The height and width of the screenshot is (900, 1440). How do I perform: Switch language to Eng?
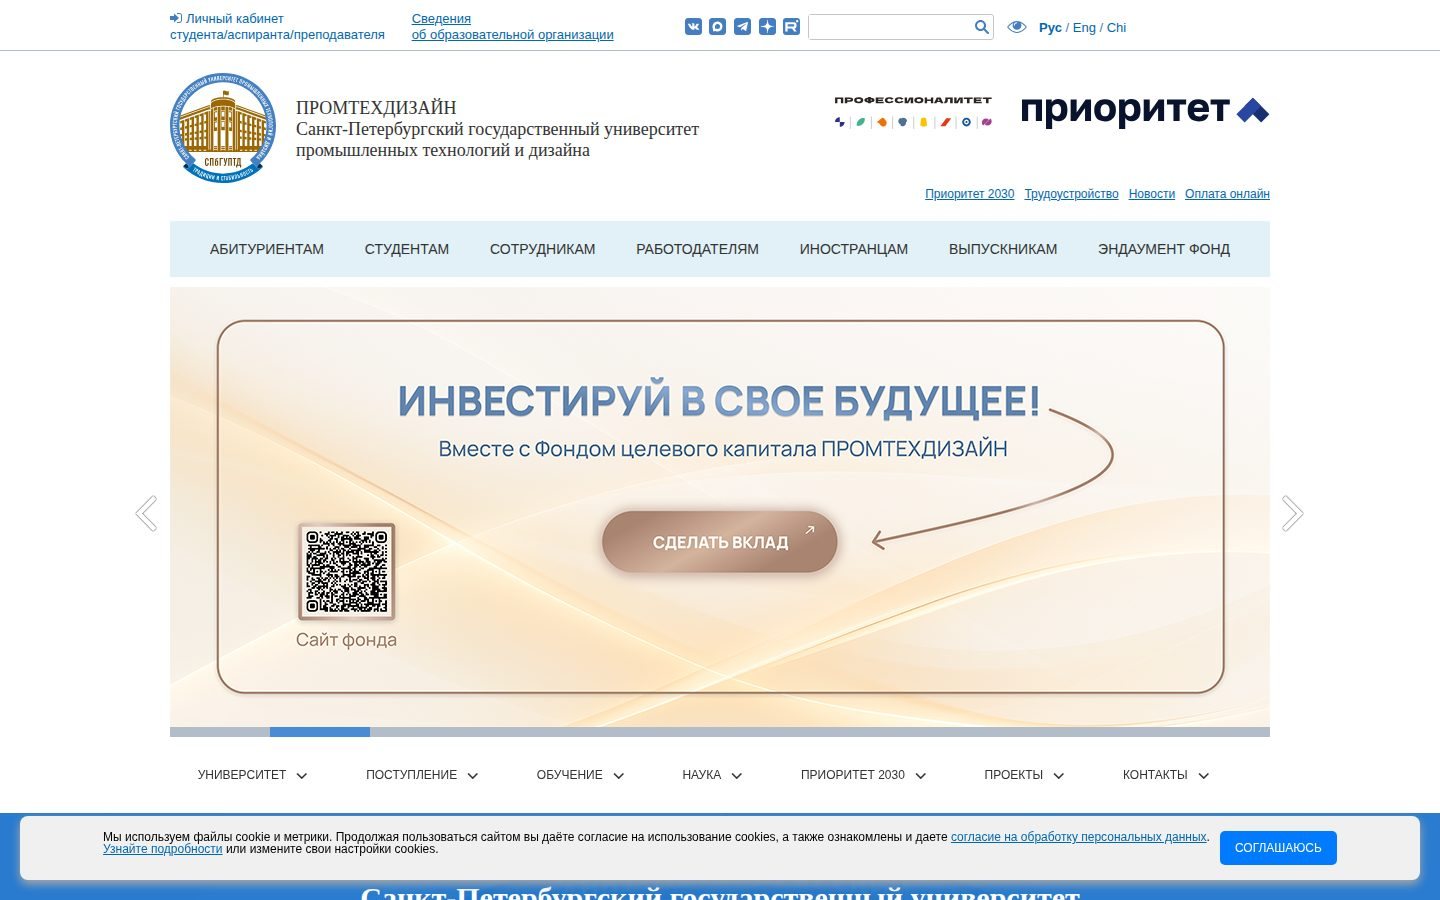coord(1084,28)
